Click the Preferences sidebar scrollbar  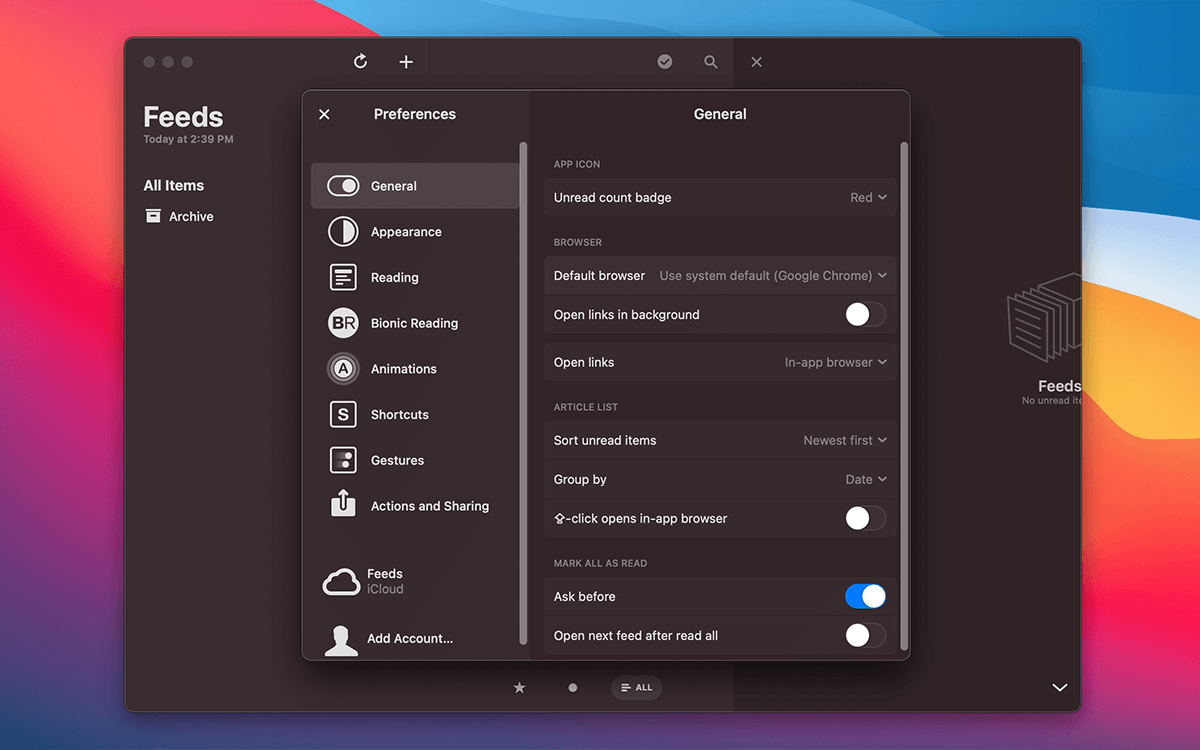point(523,392)
